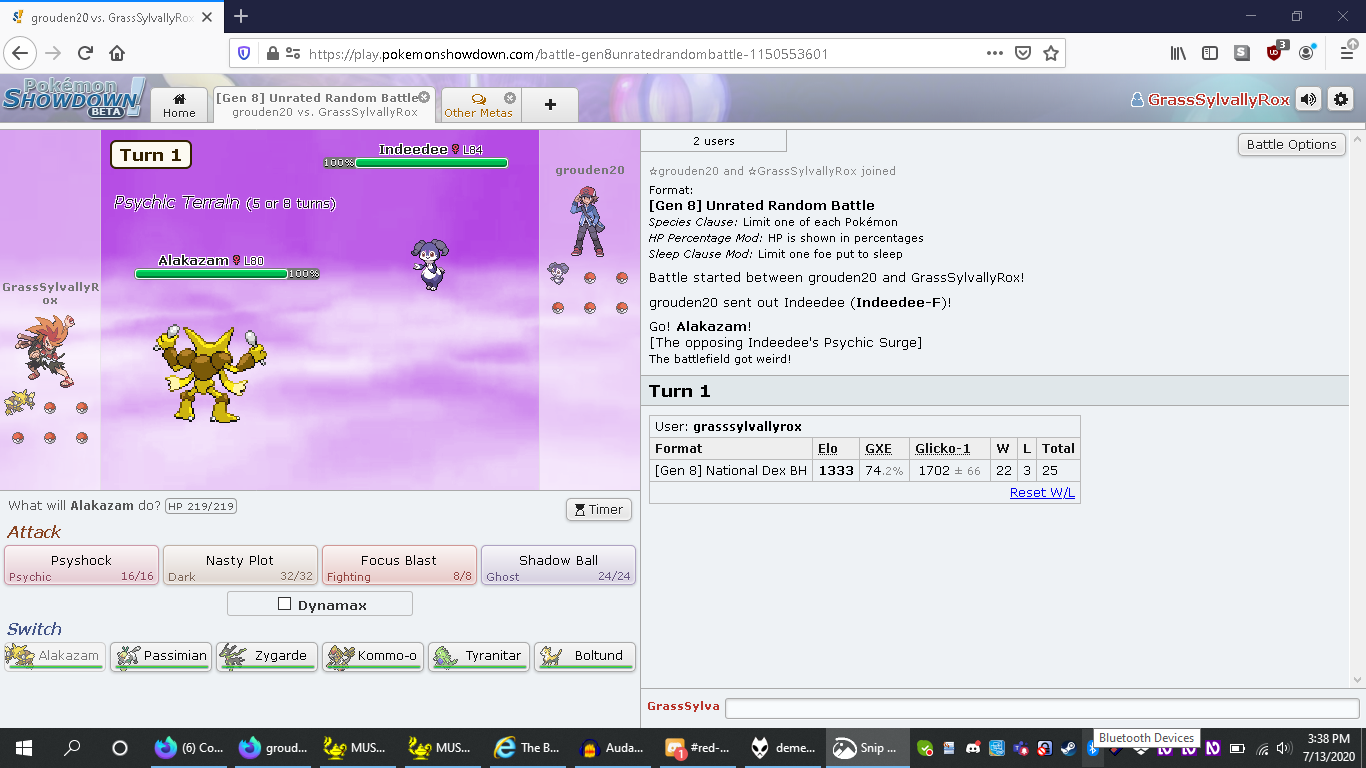Click the opposing Indeedee sprite
1366x768 pixels.
(430, 265)
